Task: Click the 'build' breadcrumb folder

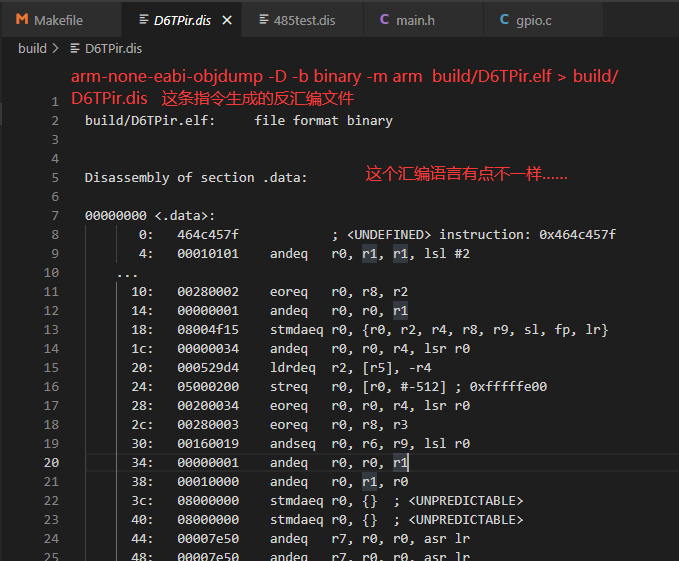Action: click(32, 48)
